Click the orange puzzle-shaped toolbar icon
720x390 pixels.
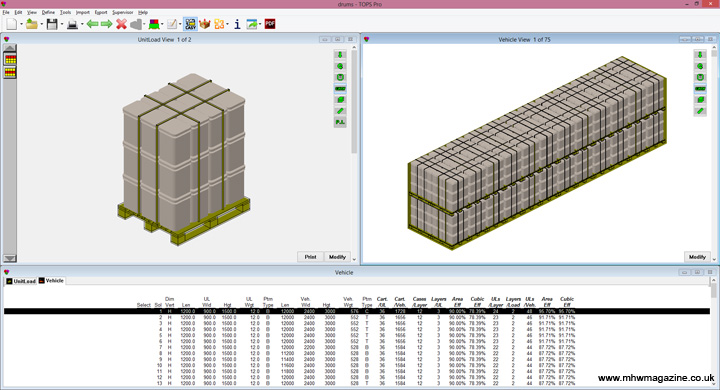tap(219, 24)
